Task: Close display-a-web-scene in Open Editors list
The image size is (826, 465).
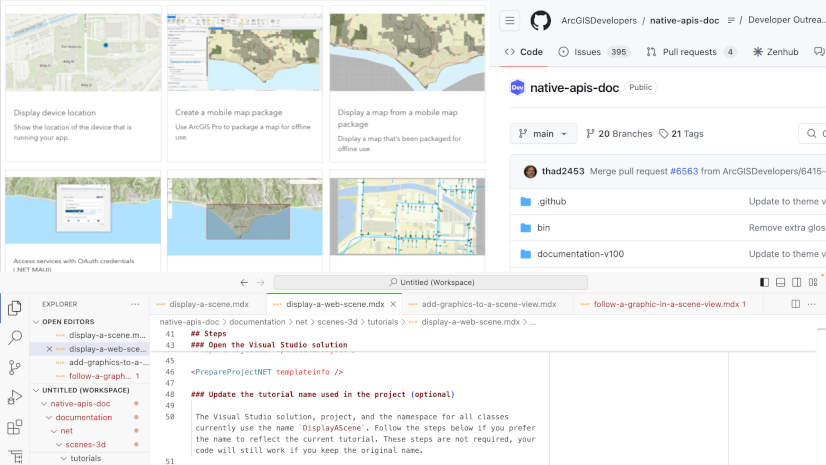Action: pyautogui.click(x=49, y=349)
